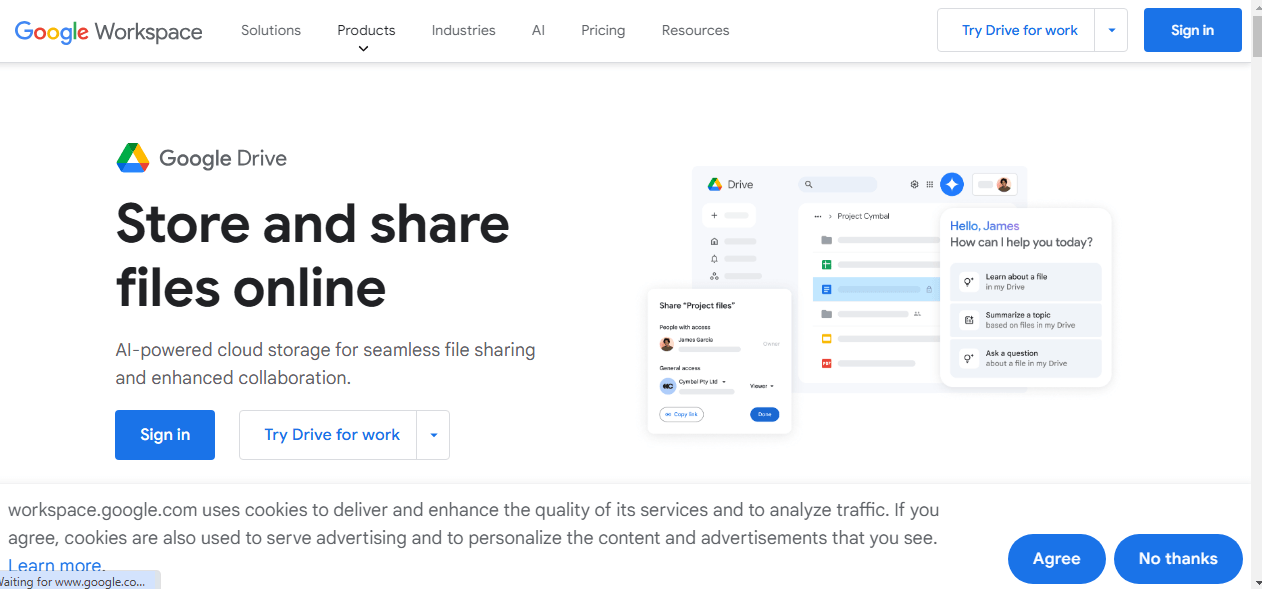Select the Summarize a topic card

point(1026,320)
